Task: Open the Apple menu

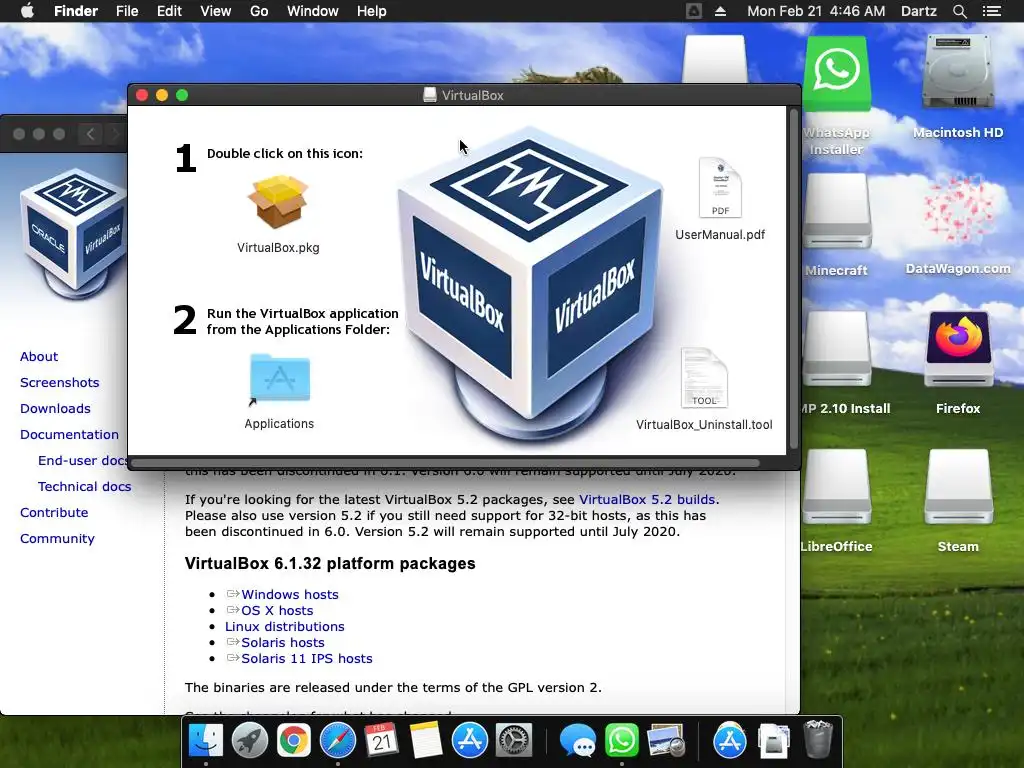Action: click(27, 11)
